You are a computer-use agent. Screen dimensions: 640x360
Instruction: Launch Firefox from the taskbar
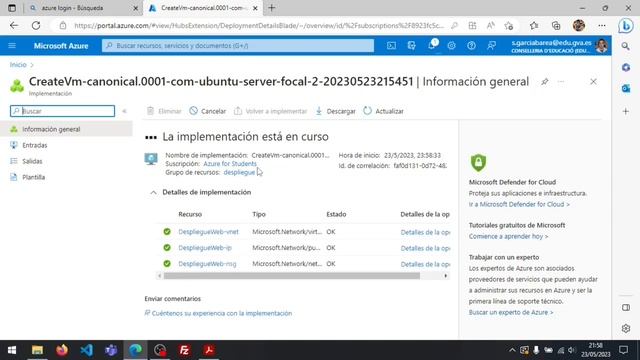[x=62, y=350]
